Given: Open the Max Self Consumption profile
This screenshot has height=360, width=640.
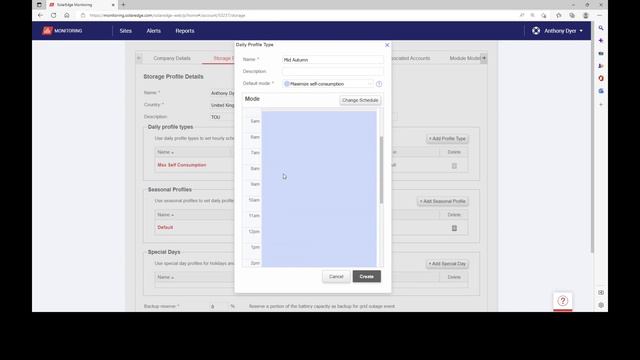Looking at the screenshot, I should click(182, 165).
